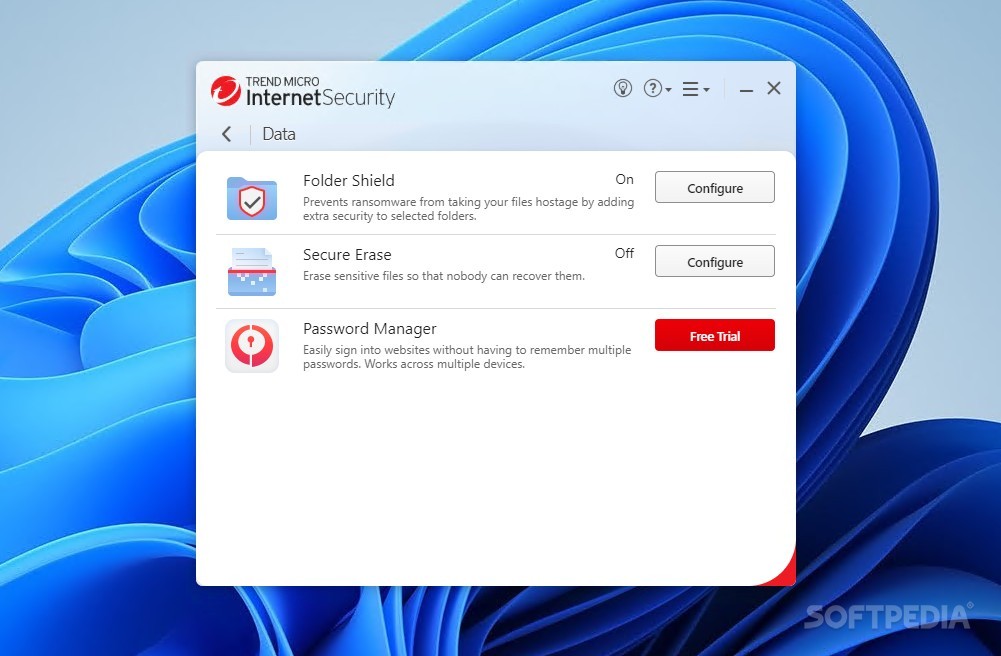Screen dimensions: 1001x656
Task: Click the Folder Shield On status
Action: point(624,179)
